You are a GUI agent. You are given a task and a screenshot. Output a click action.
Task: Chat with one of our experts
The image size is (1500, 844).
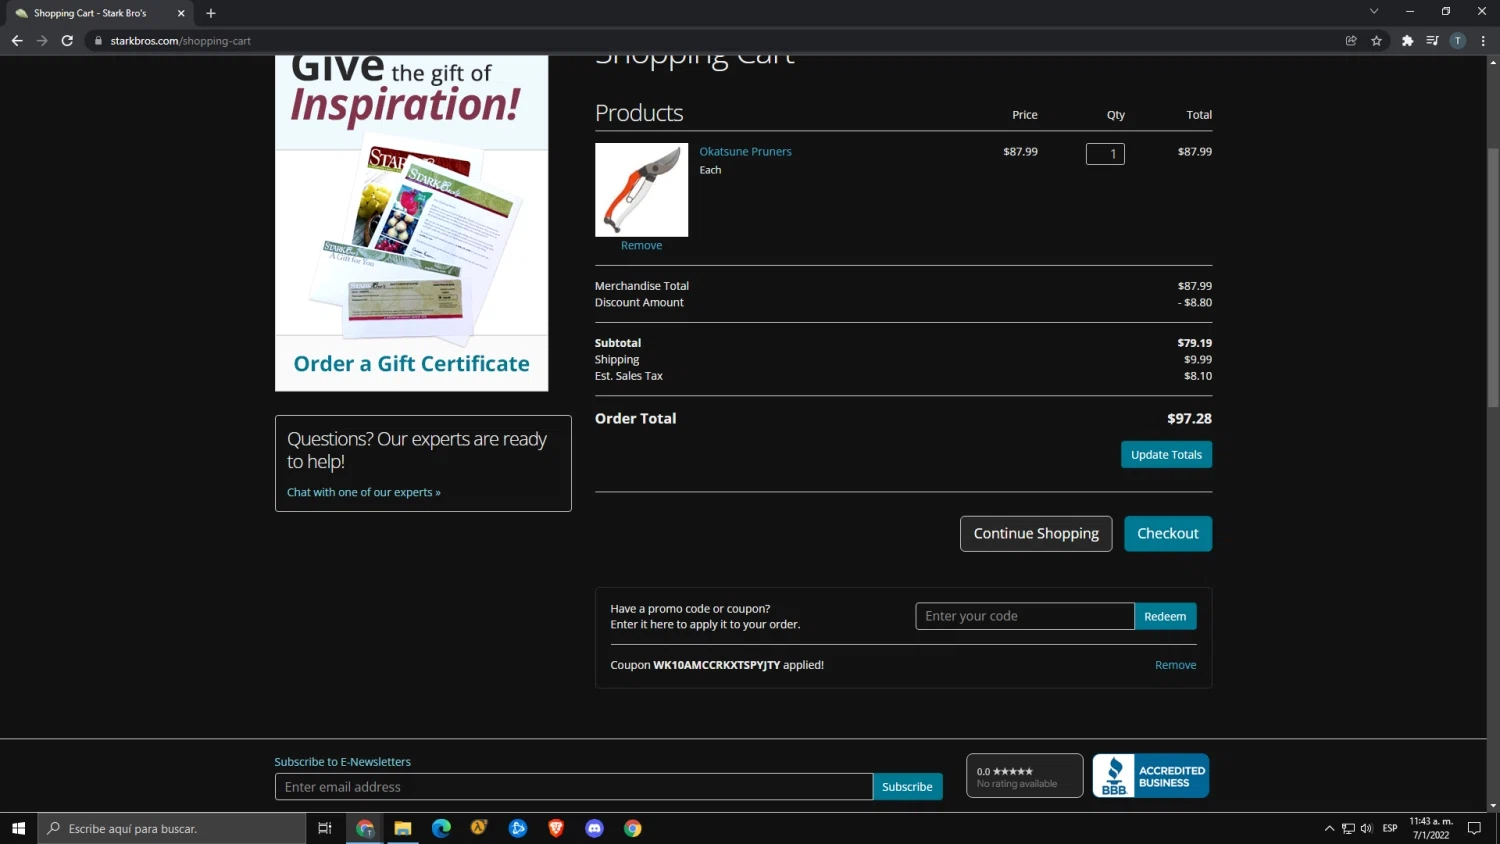364,492
